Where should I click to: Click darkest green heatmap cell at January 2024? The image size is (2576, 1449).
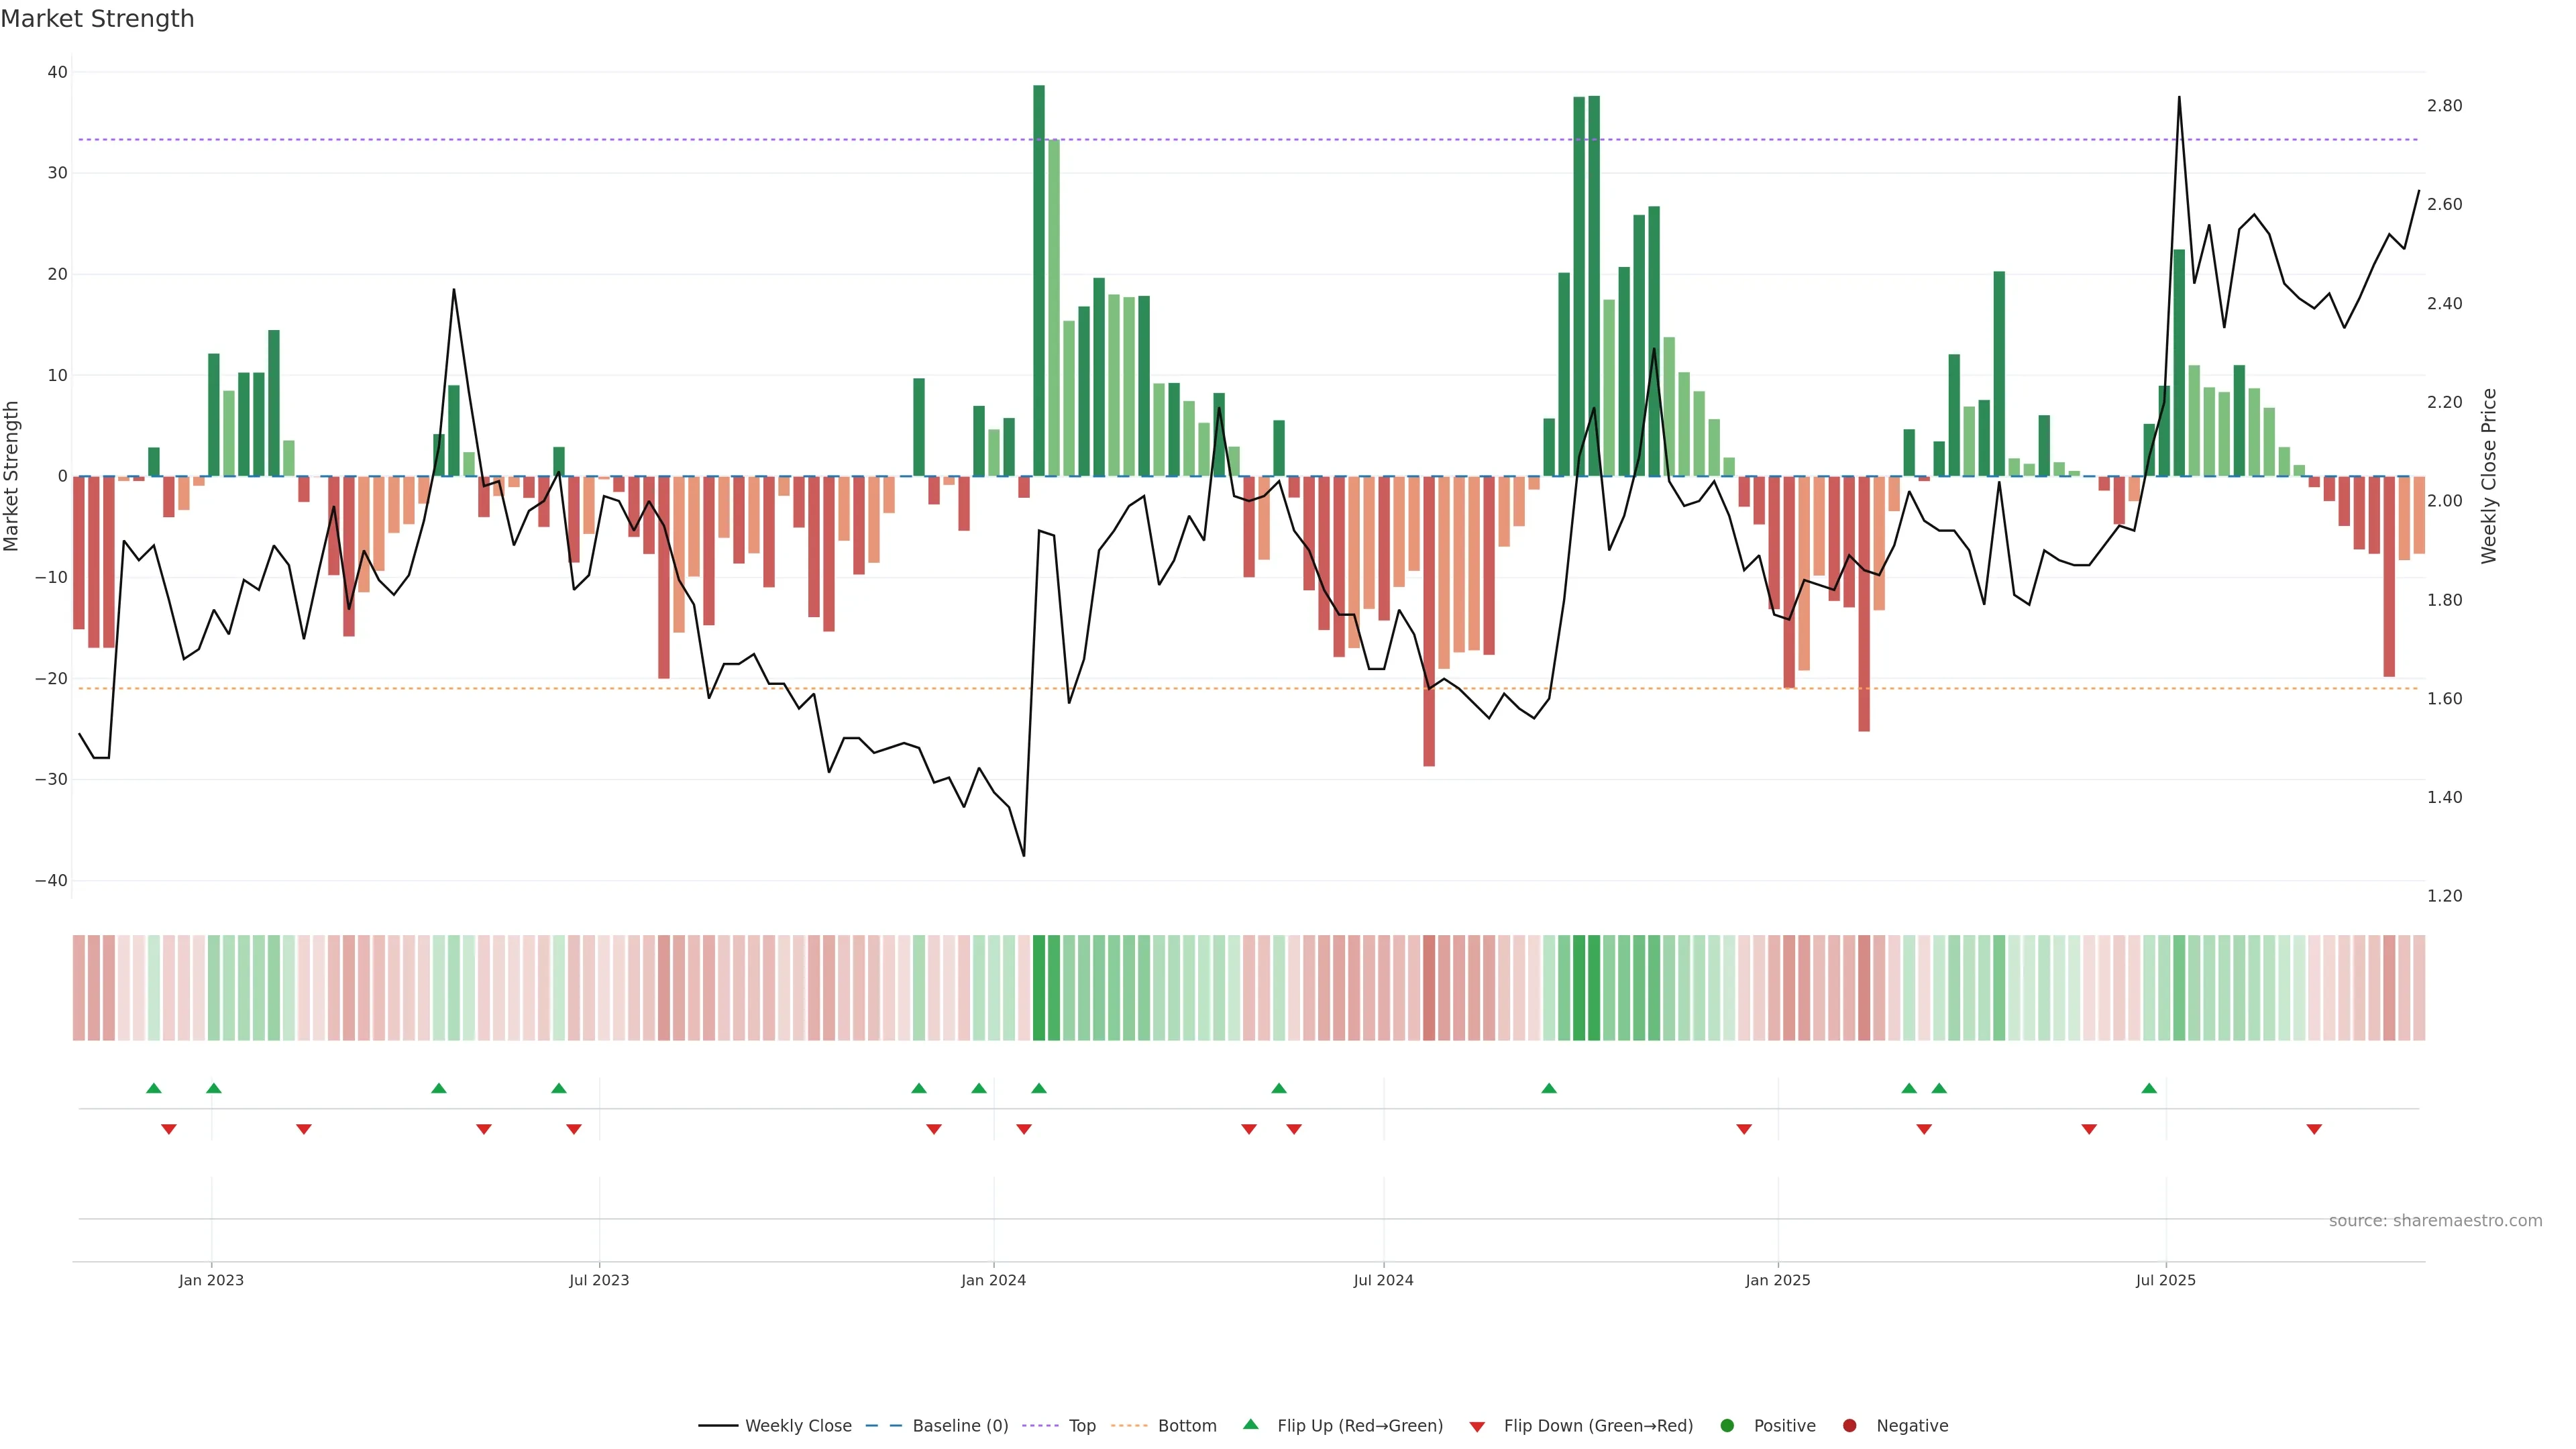(x=1039, y=988)
